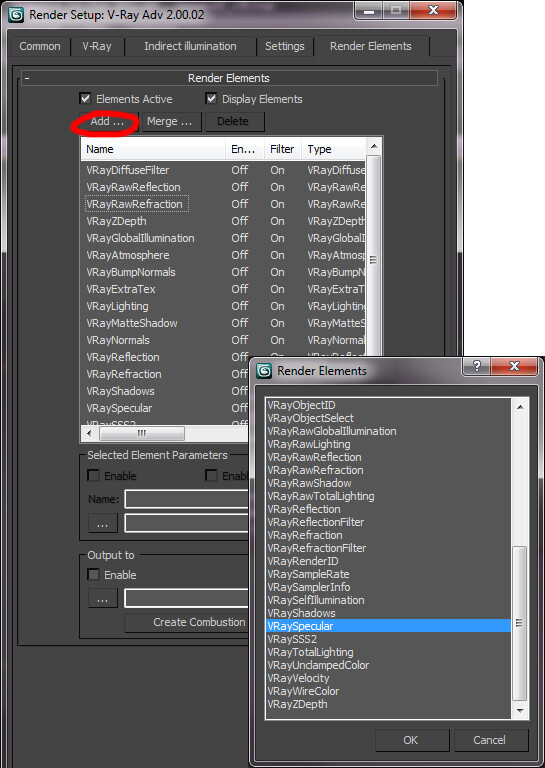Toggle Enable checkbox under Output to
This screenshot has width=545, height=768.
[93, 575]
